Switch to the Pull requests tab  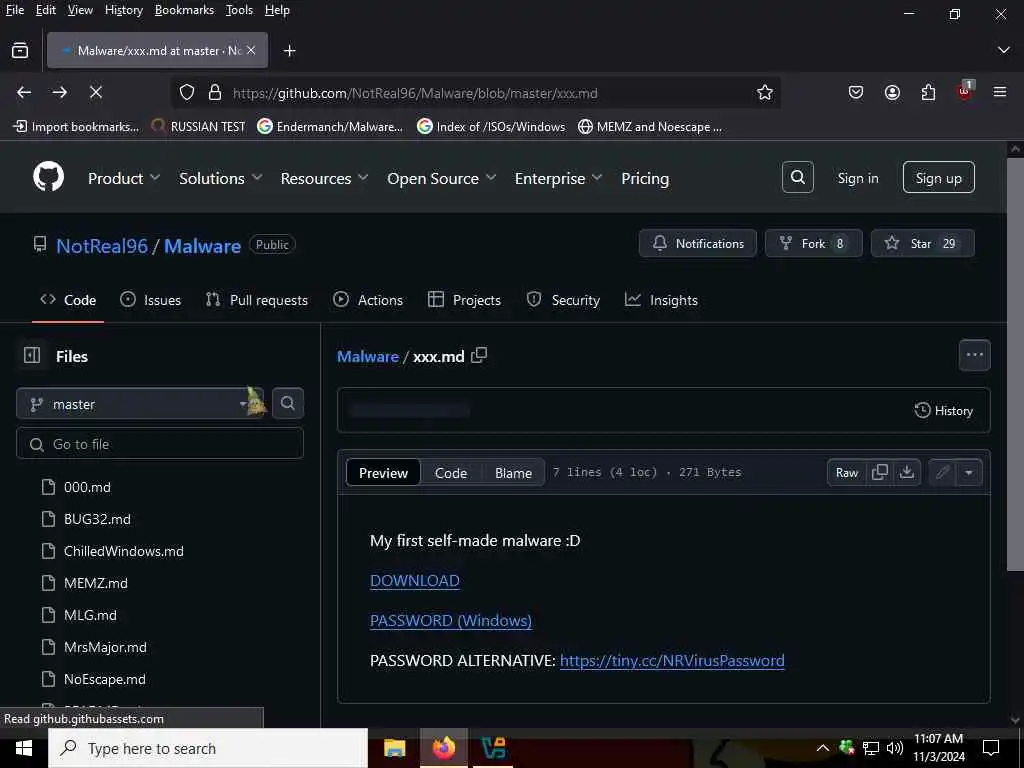(x=257, y=300)
